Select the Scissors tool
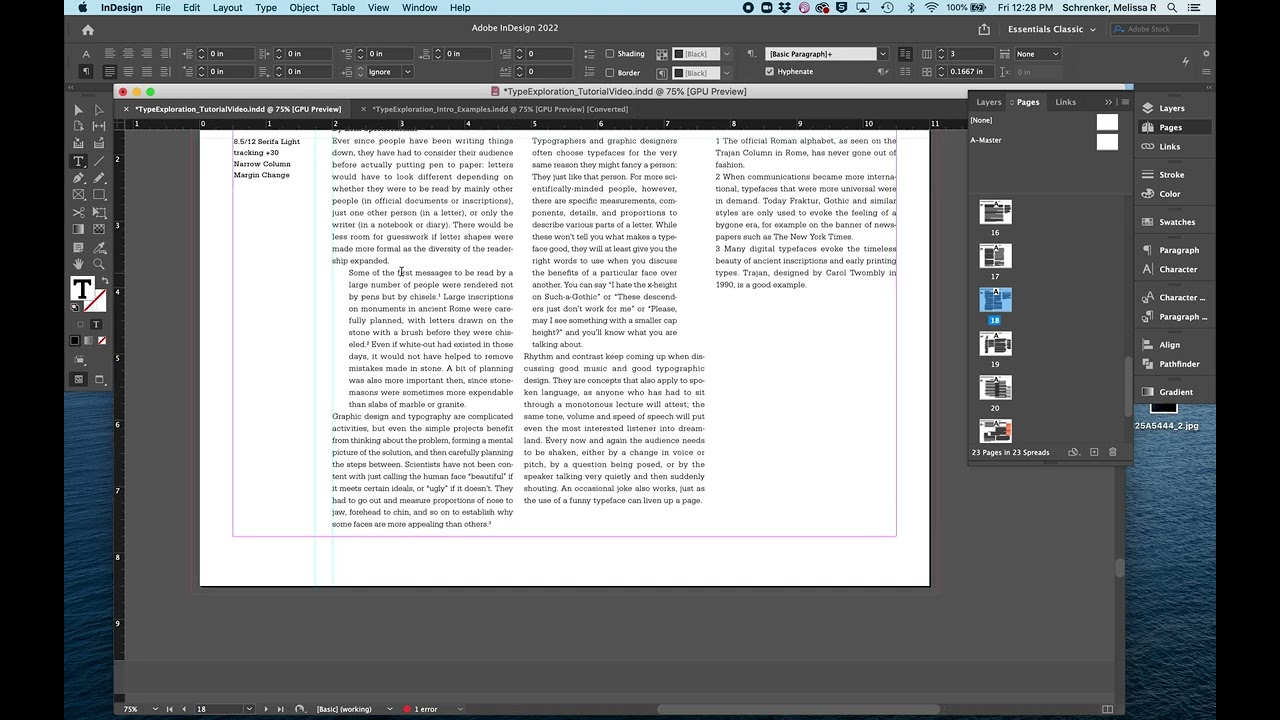This screenshot has height=720, width=1280. point(79,212)
